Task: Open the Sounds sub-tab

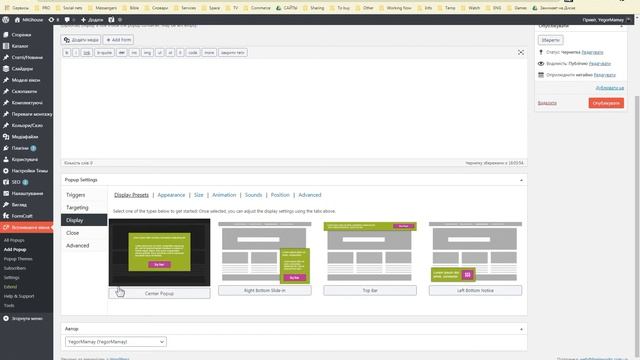Action: (253, 195)
